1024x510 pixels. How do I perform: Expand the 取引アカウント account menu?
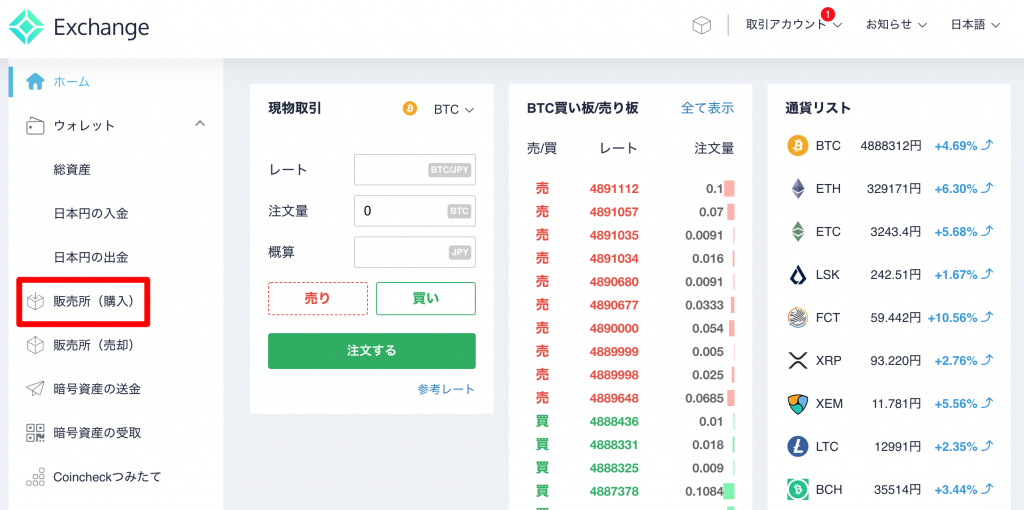click(793, 25)
